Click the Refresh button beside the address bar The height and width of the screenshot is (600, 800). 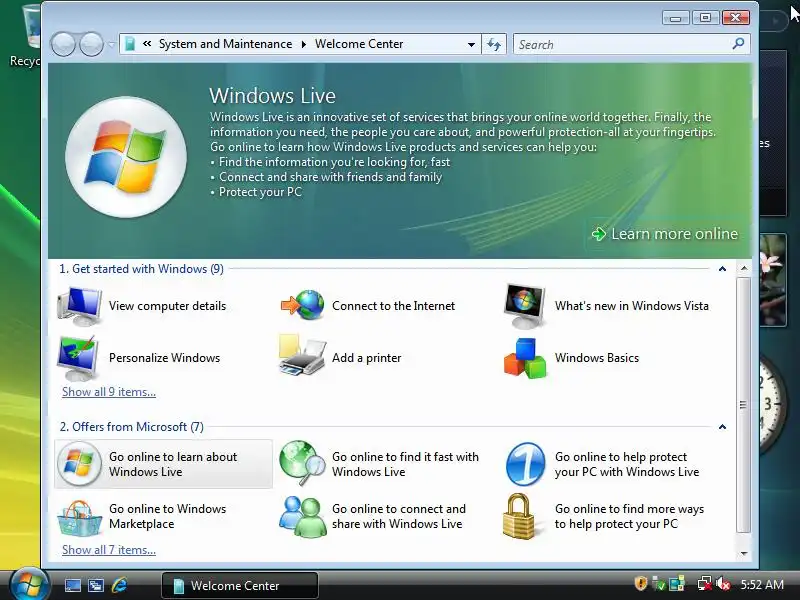click(494, 44)
